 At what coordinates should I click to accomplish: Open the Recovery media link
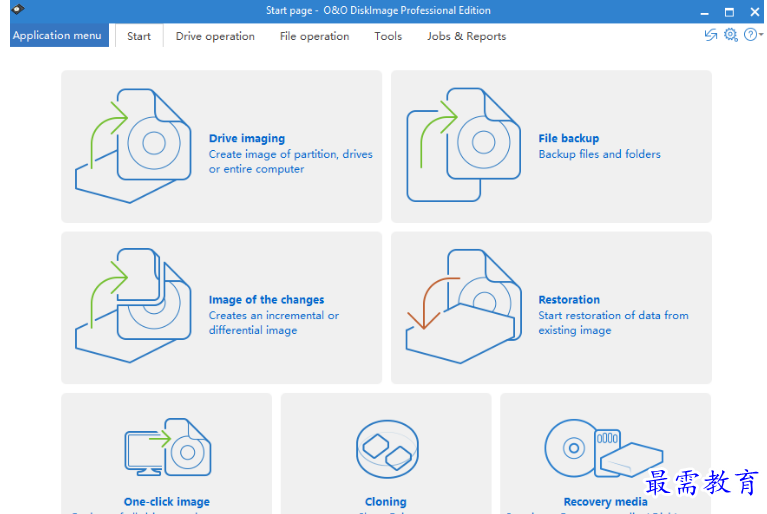tap(606, 502)
